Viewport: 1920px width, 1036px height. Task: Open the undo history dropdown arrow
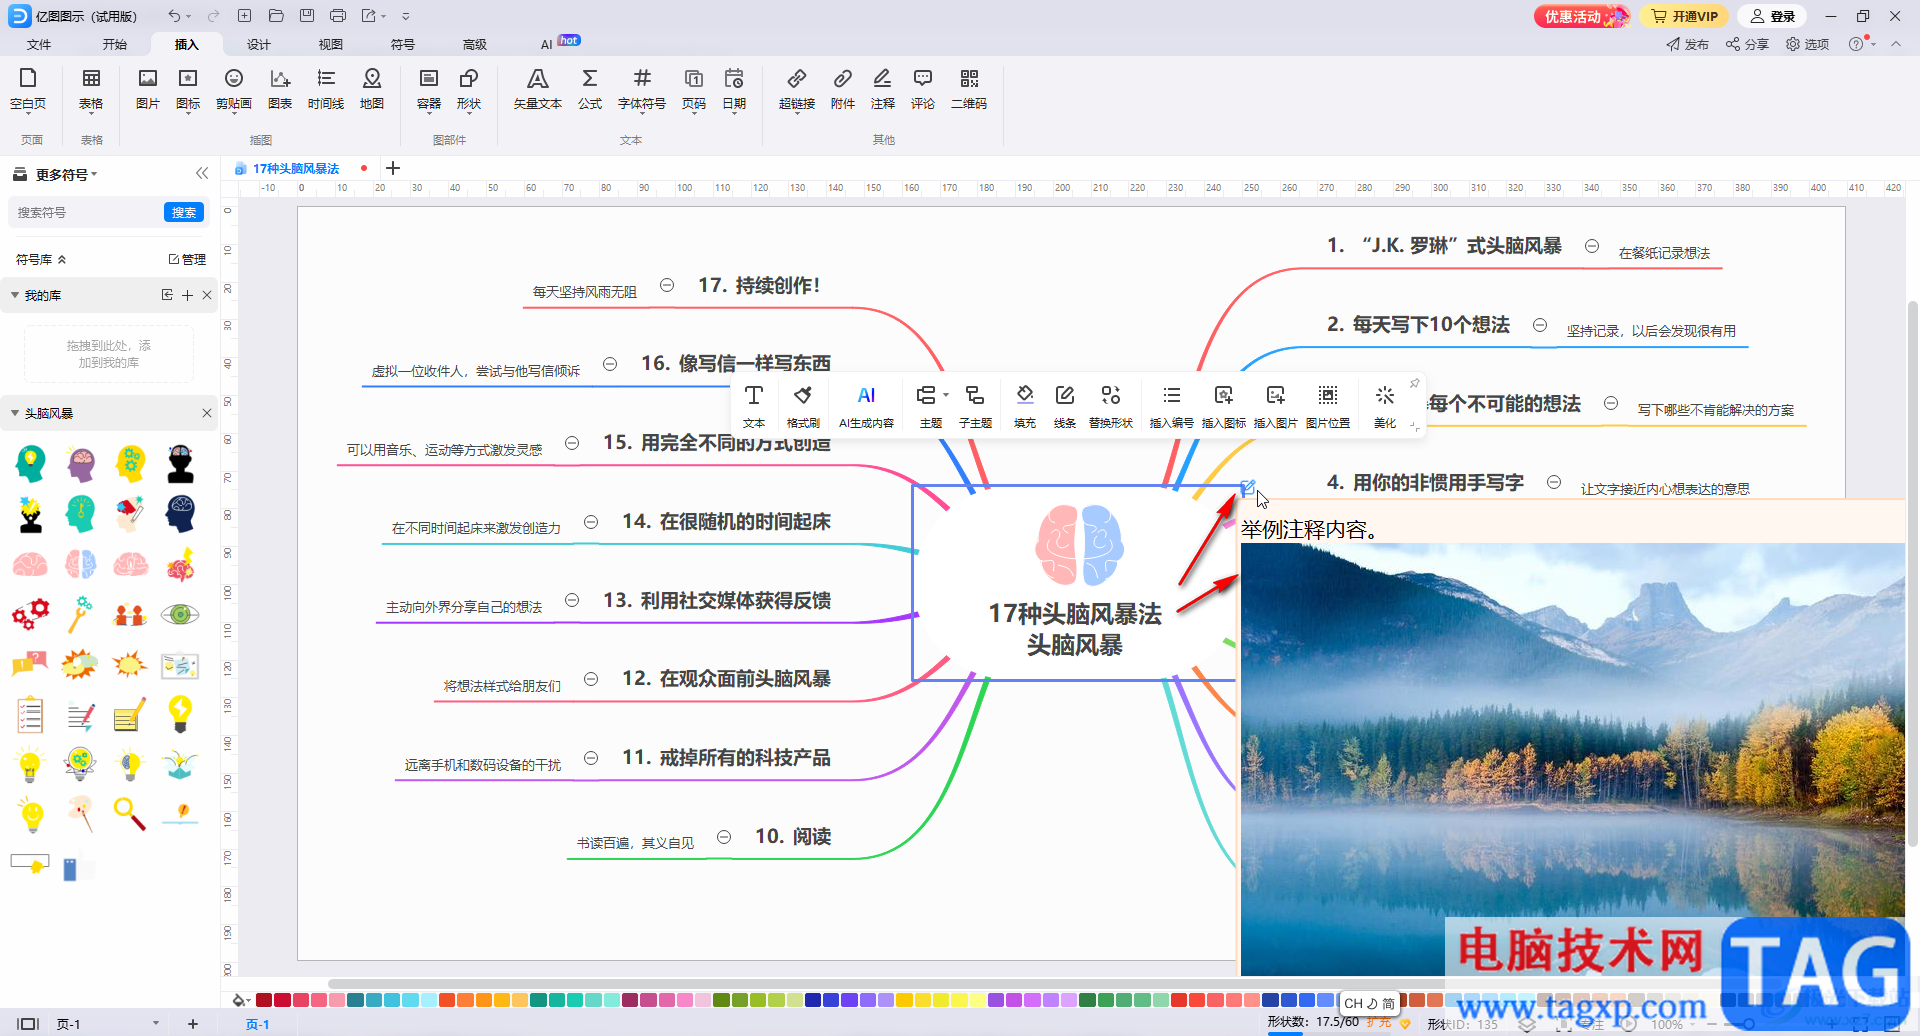(x=189, y=17)
